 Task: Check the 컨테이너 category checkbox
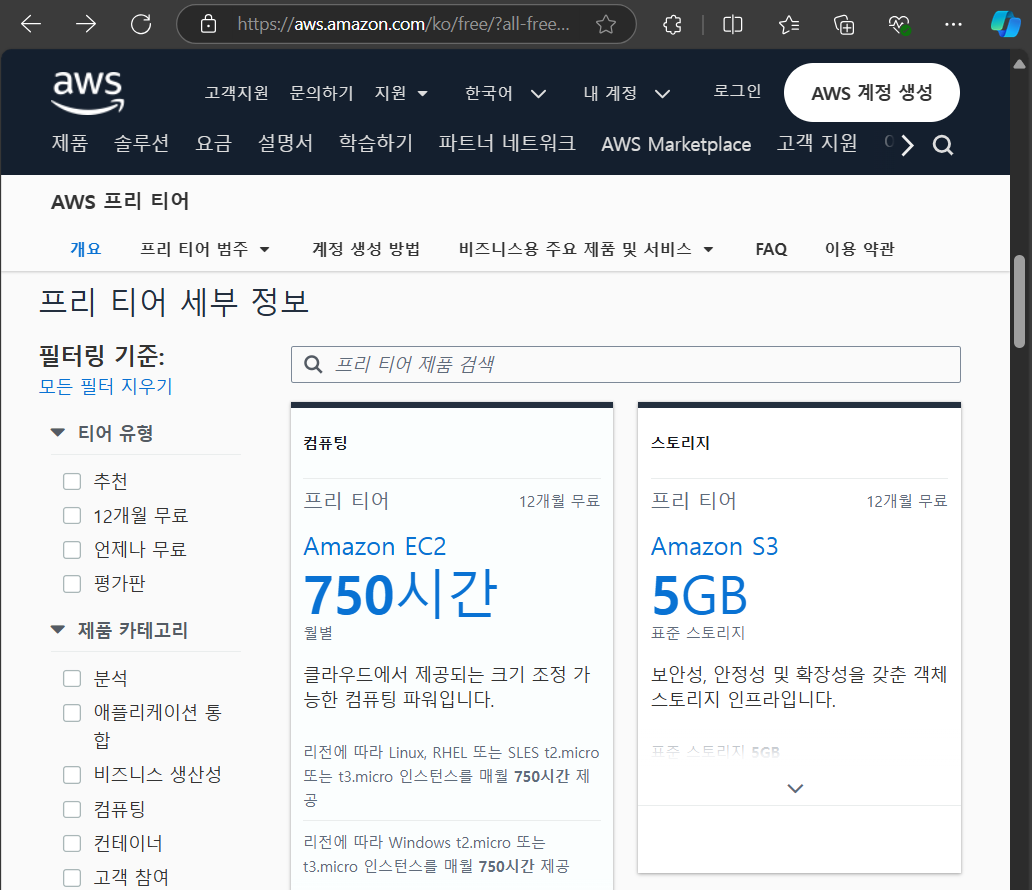point(72,843)
